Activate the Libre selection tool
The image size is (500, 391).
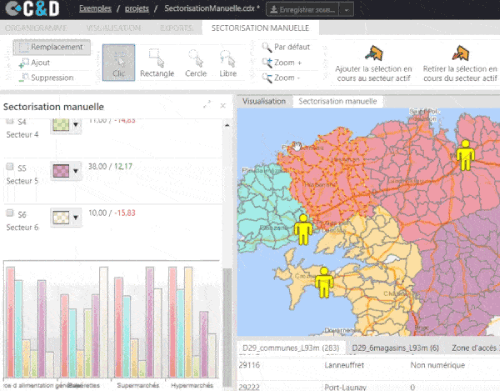point(228,63)
